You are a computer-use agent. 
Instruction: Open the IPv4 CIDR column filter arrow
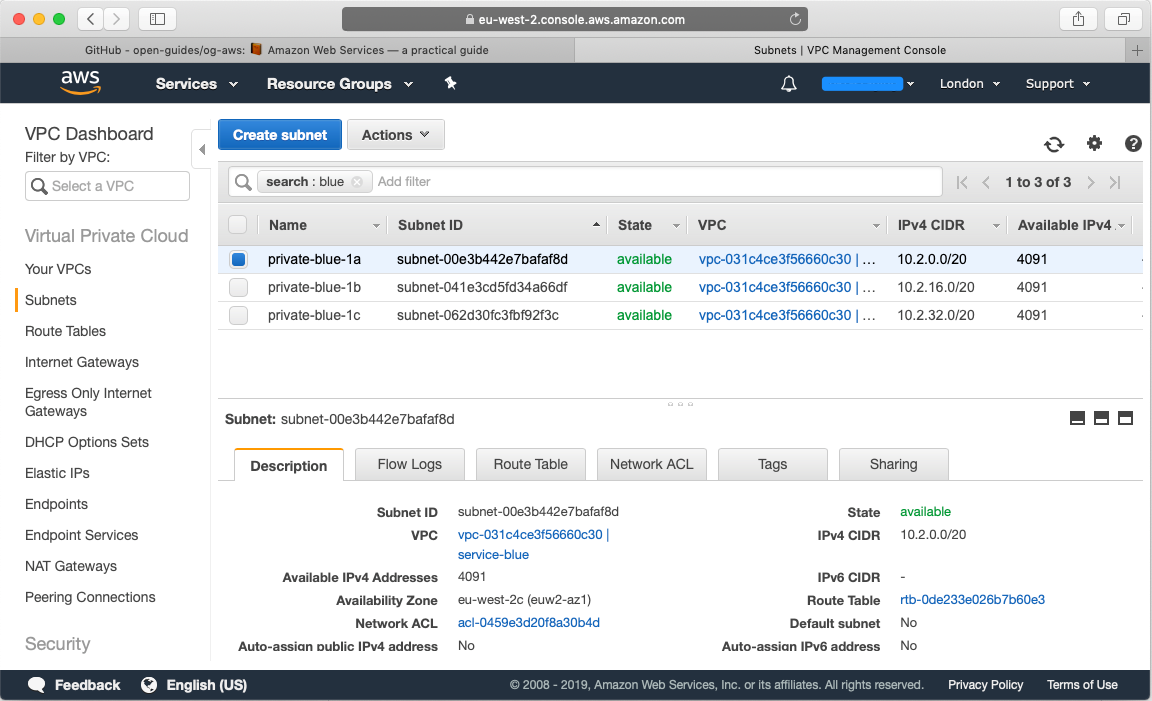tap(996, 226)
